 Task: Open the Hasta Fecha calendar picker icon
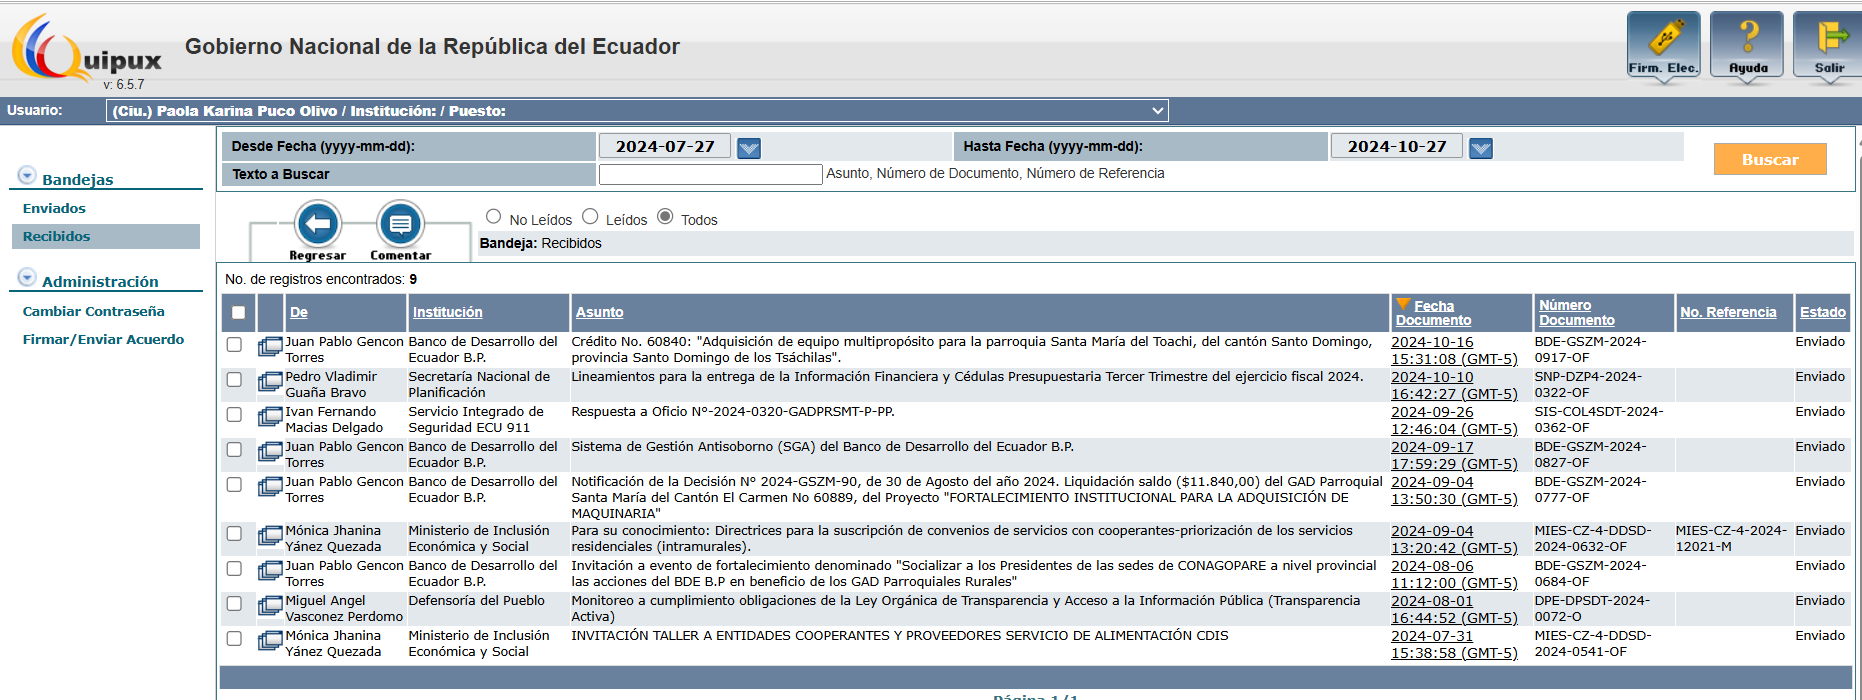coord(1481,148)
